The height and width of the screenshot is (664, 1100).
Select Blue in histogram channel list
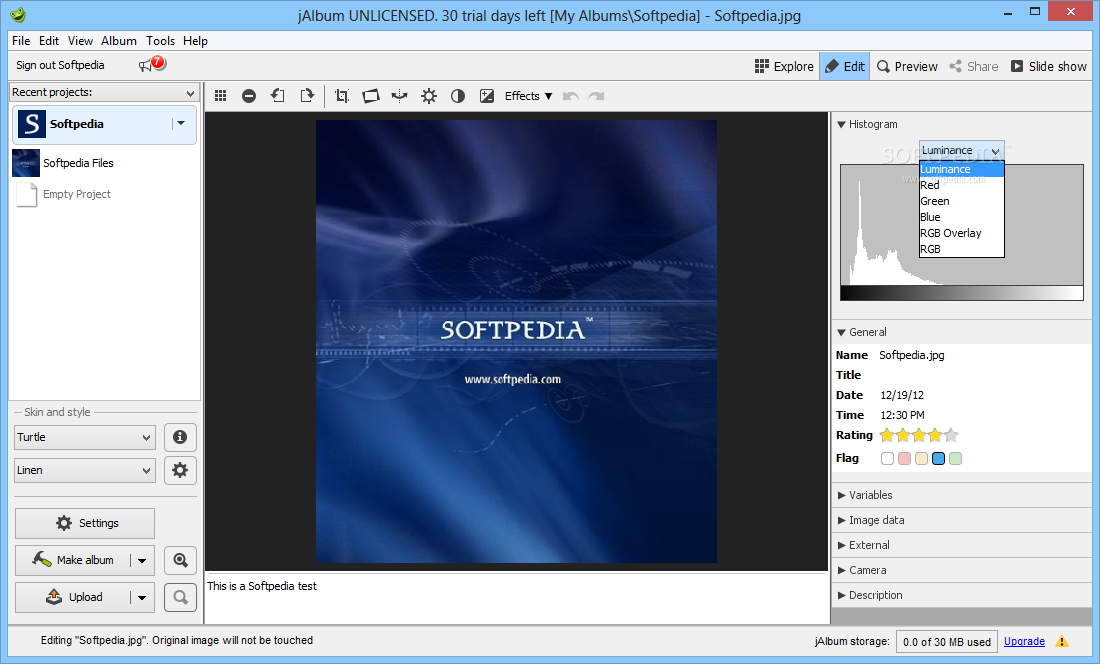click(962, 217)
